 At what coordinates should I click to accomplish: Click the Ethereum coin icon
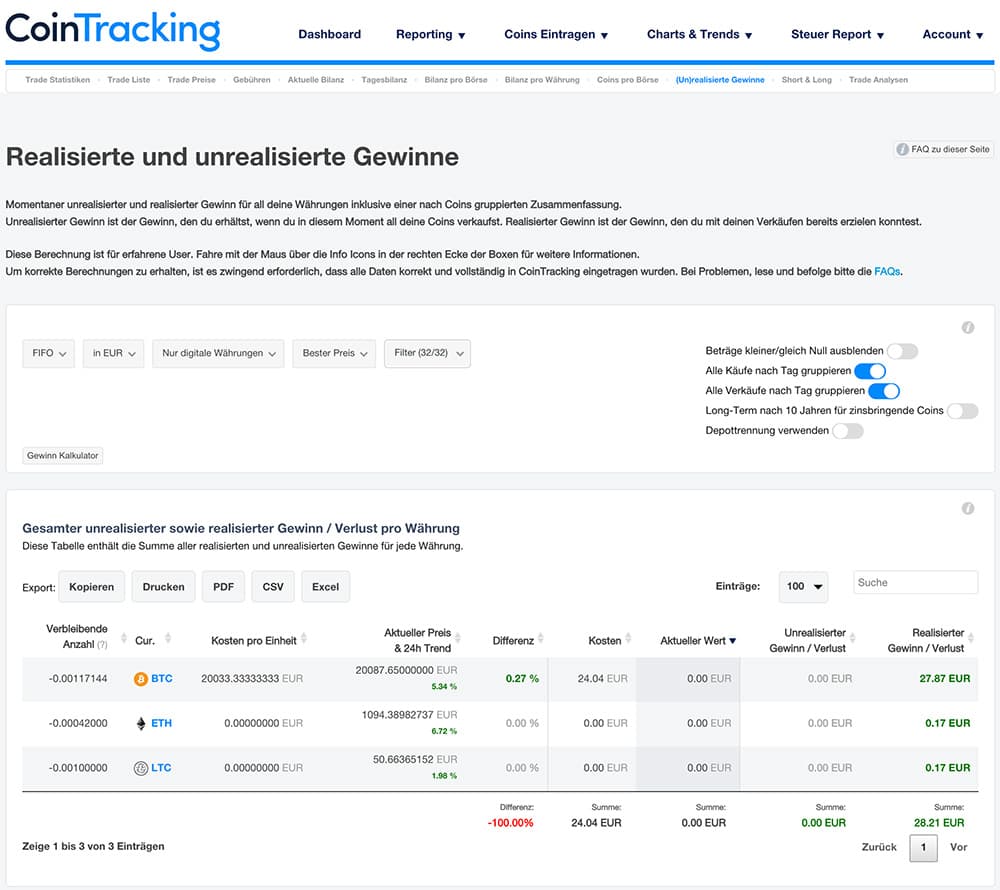tap(141, 724)
